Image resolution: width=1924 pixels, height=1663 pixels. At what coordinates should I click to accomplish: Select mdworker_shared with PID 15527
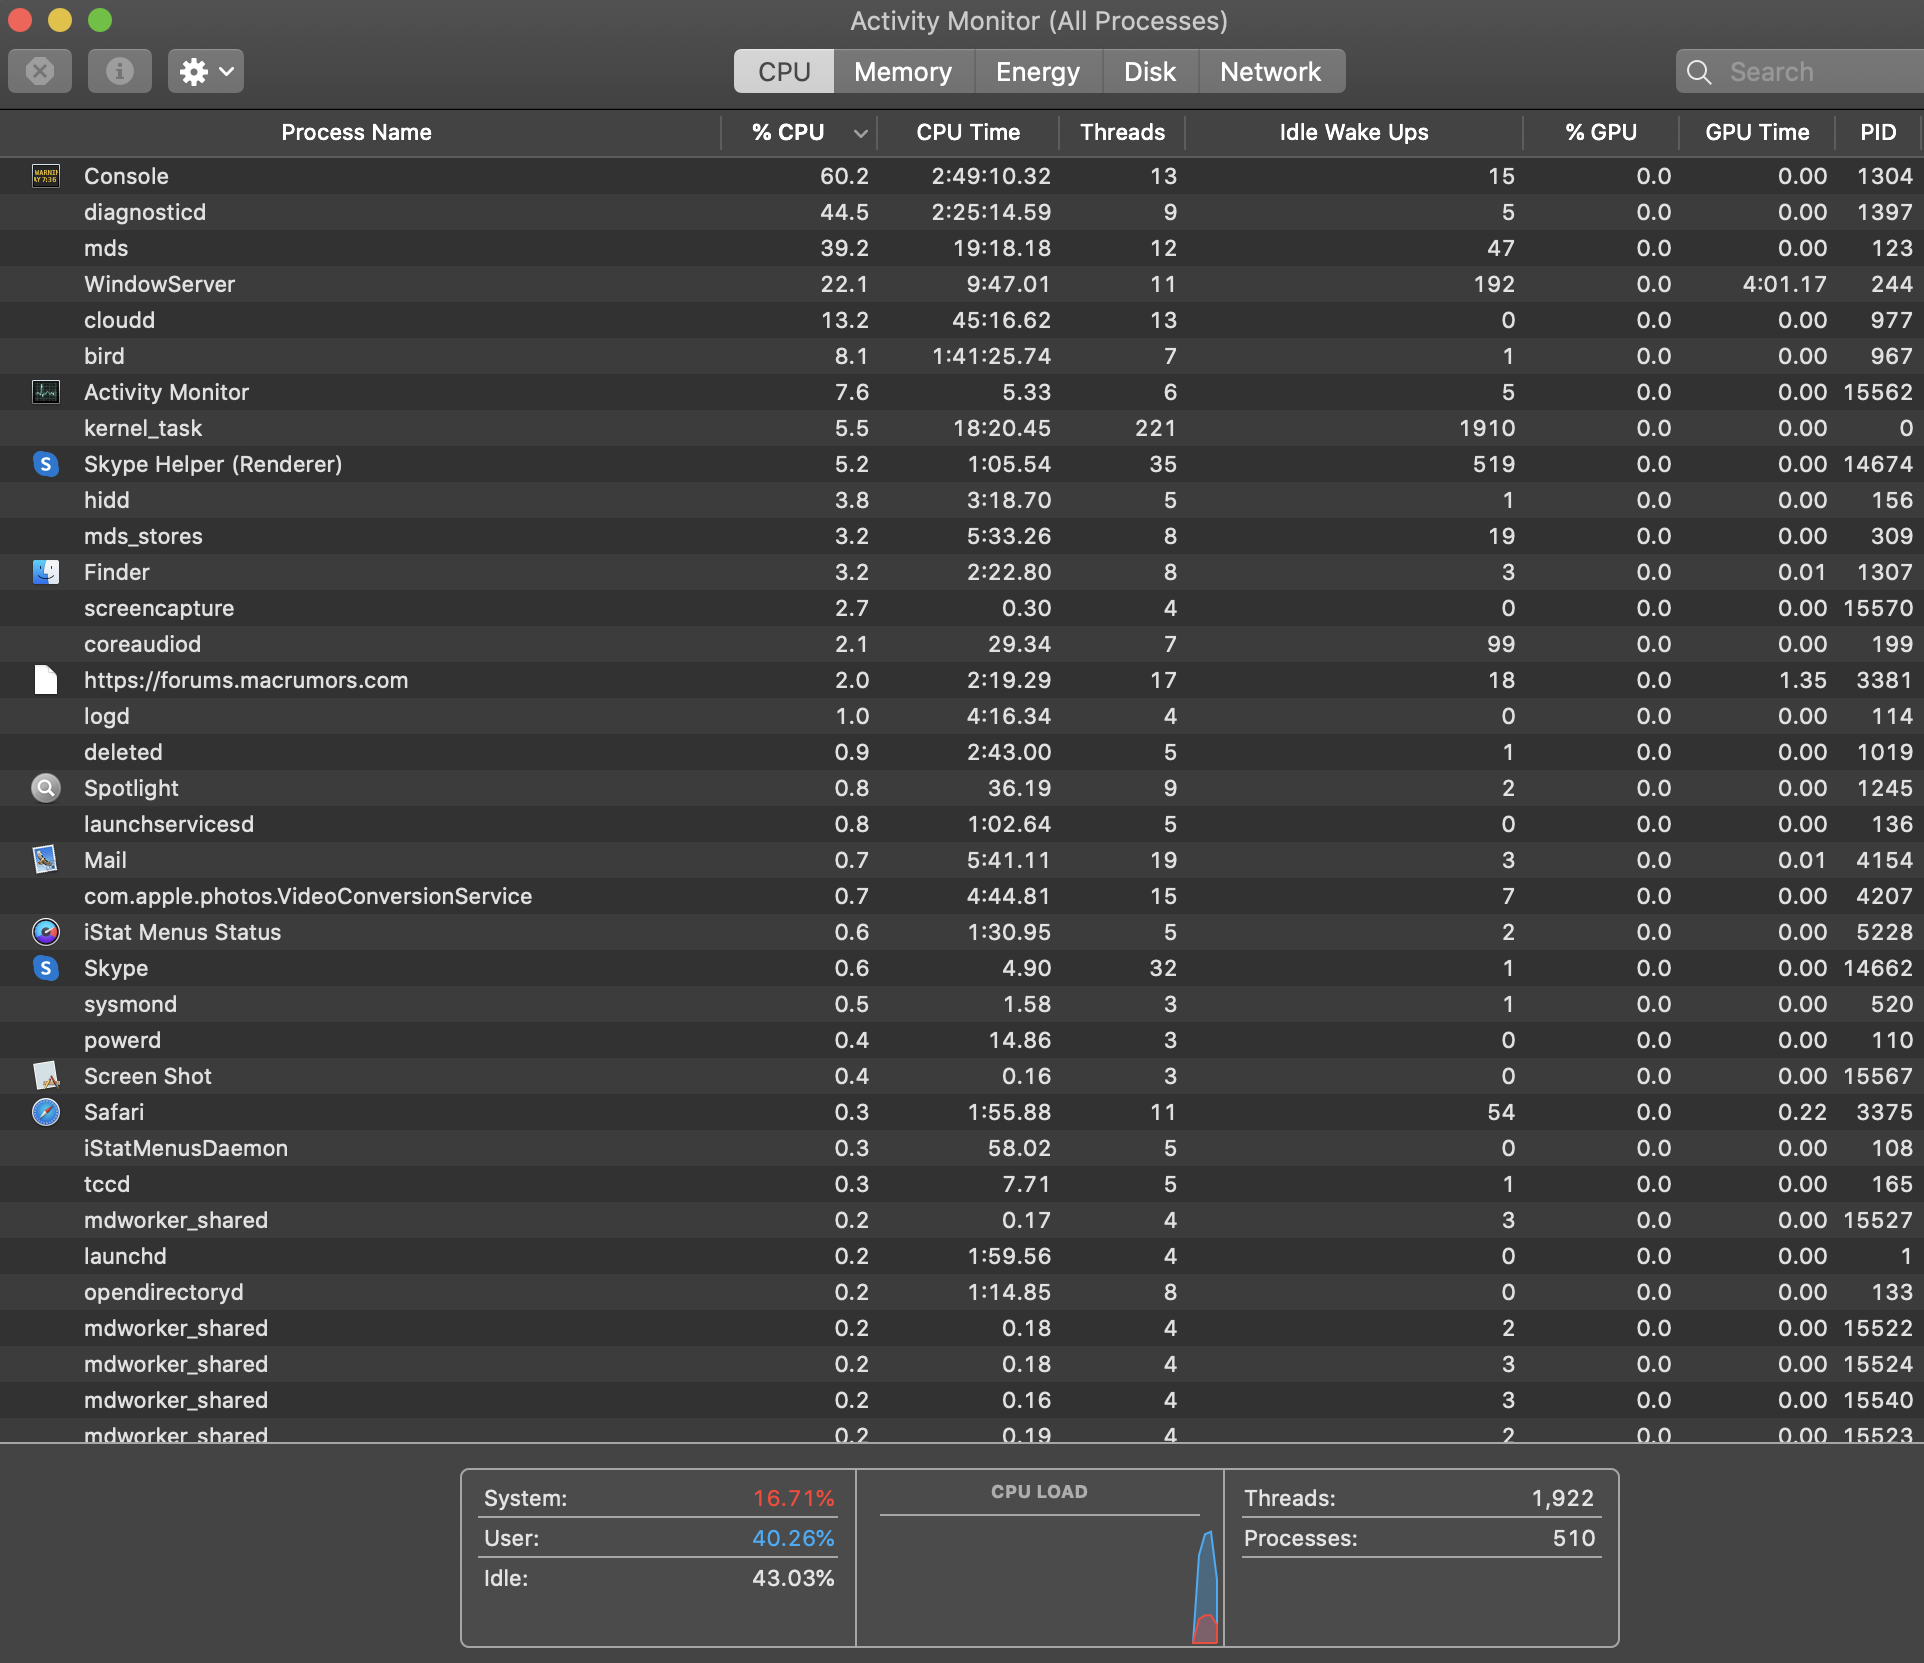pos(962,1220)
